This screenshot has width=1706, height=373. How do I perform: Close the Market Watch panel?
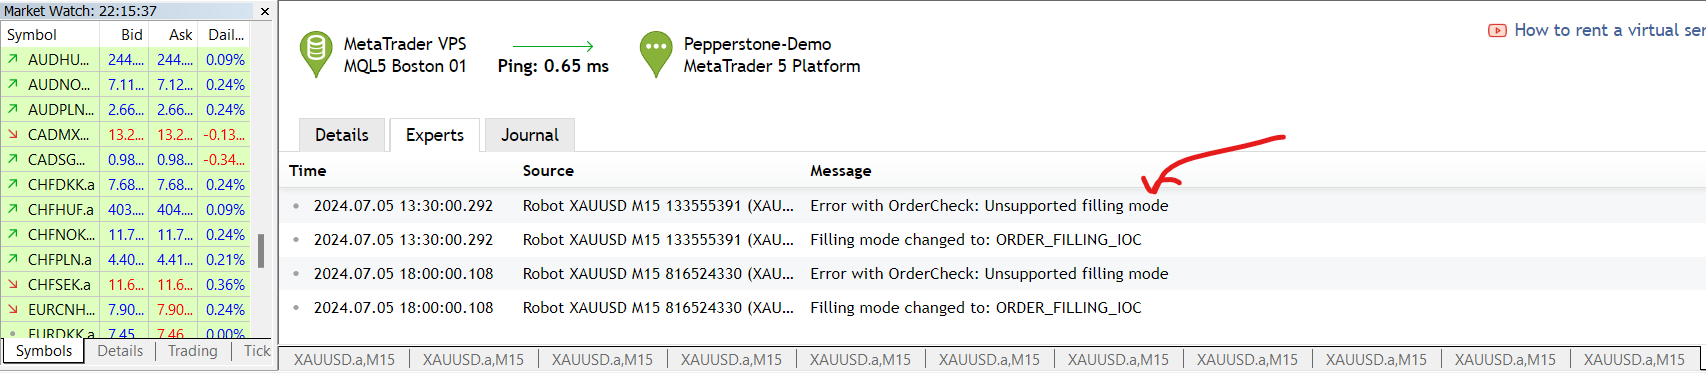[x=265, y=11]
